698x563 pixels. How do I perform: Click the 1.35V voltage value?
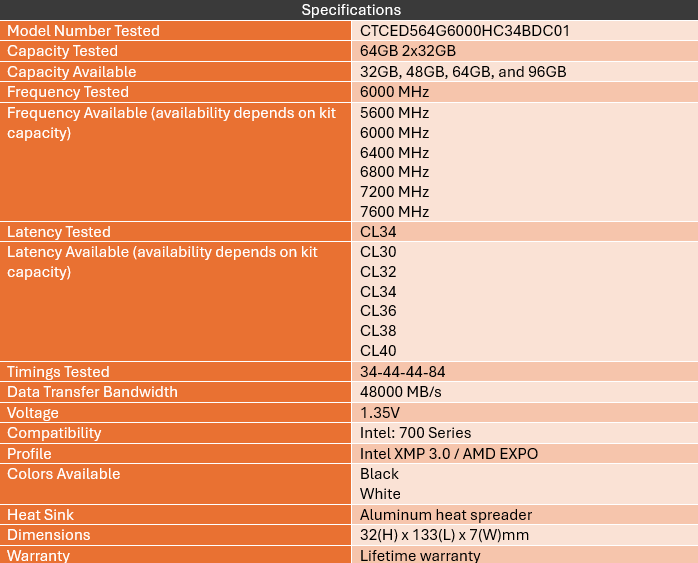[380, 413]
